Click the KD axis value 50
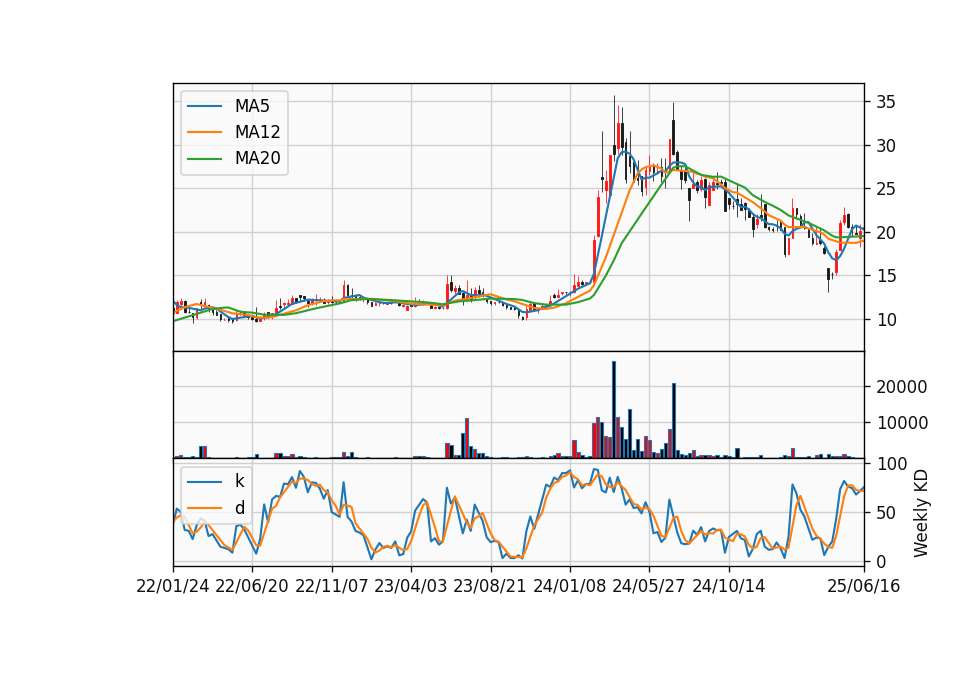Screen dimensions: 960x690 pos(885,512)
